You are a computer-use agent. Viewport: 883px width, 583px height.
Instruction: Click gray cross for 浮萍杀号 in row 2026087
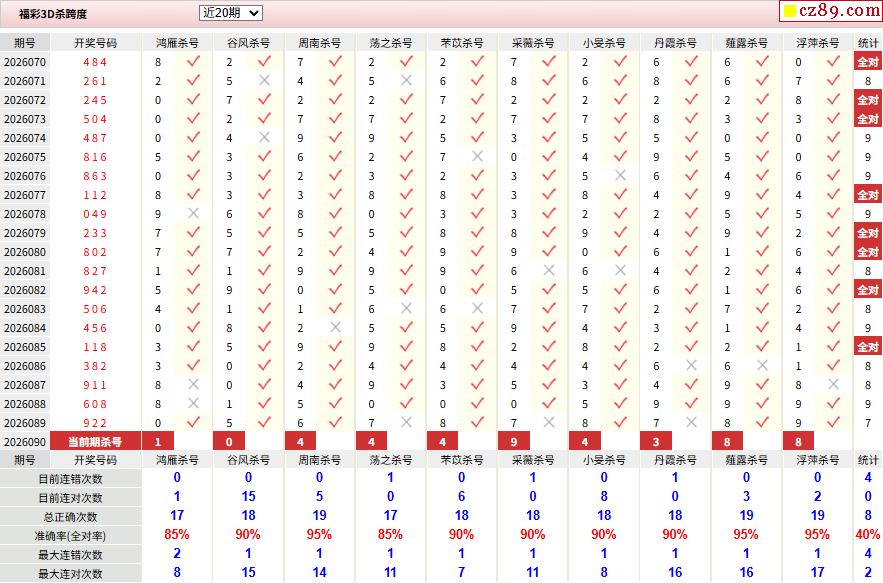click(x=833, y=385)
